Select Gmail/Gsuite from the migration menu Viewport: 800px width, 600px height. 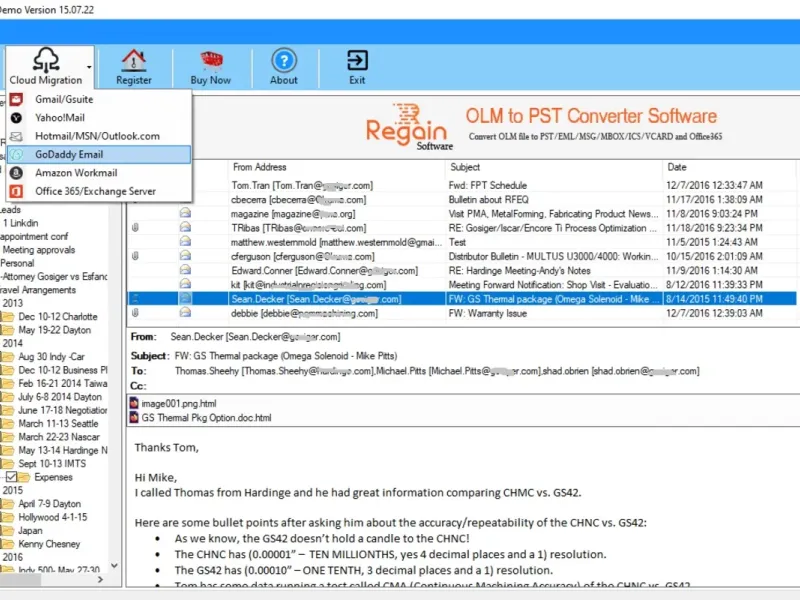(x=99, y=99)
